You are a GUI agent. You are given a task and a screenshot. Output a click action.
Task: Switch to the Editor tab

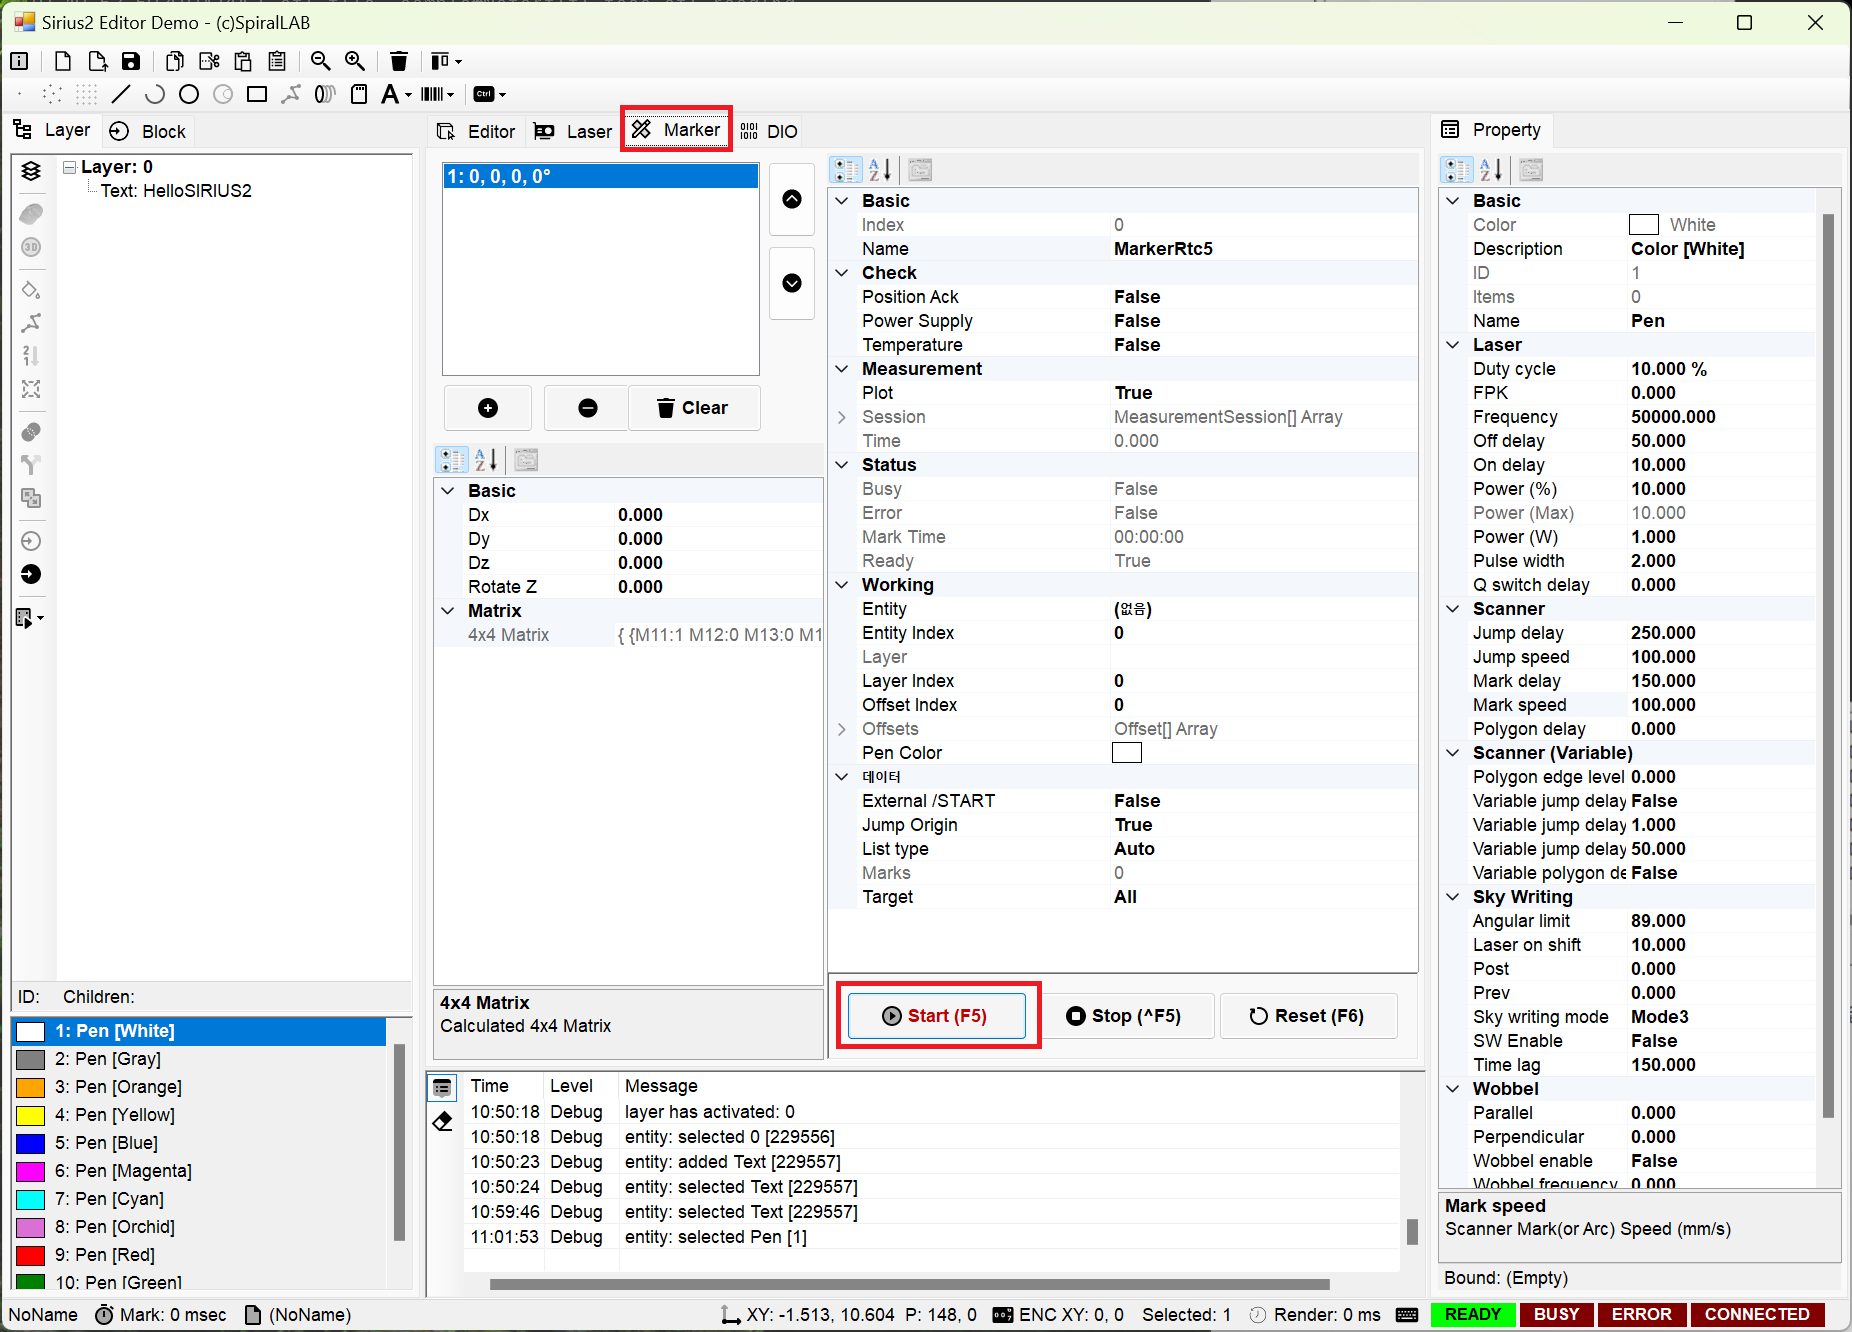[x=476, y=131]
